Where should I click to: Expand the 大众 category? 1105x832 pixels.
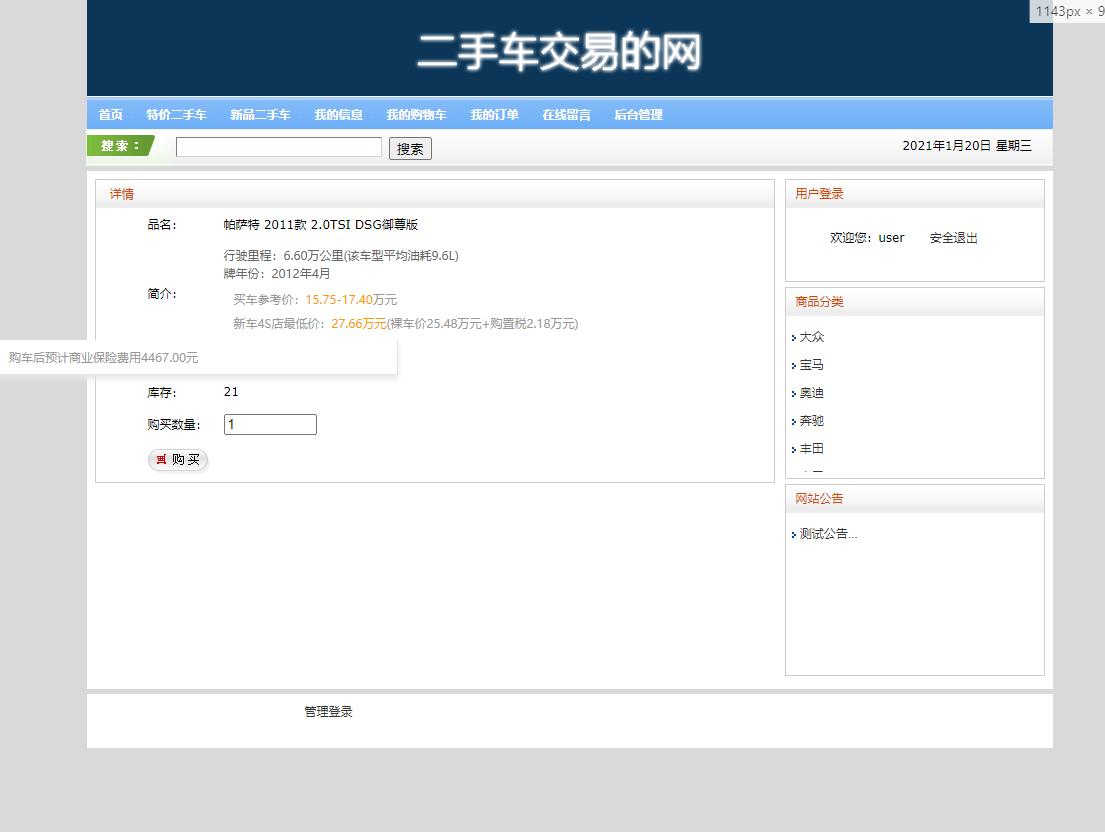(x=810, y=337)
